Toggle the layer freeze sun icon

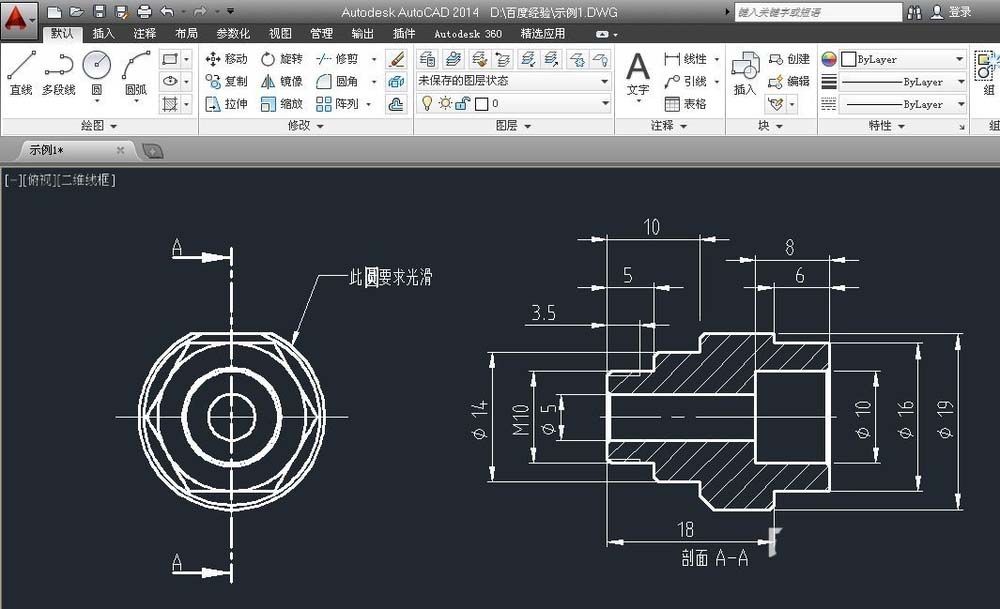pyautogui.click(x=445, y=103)
